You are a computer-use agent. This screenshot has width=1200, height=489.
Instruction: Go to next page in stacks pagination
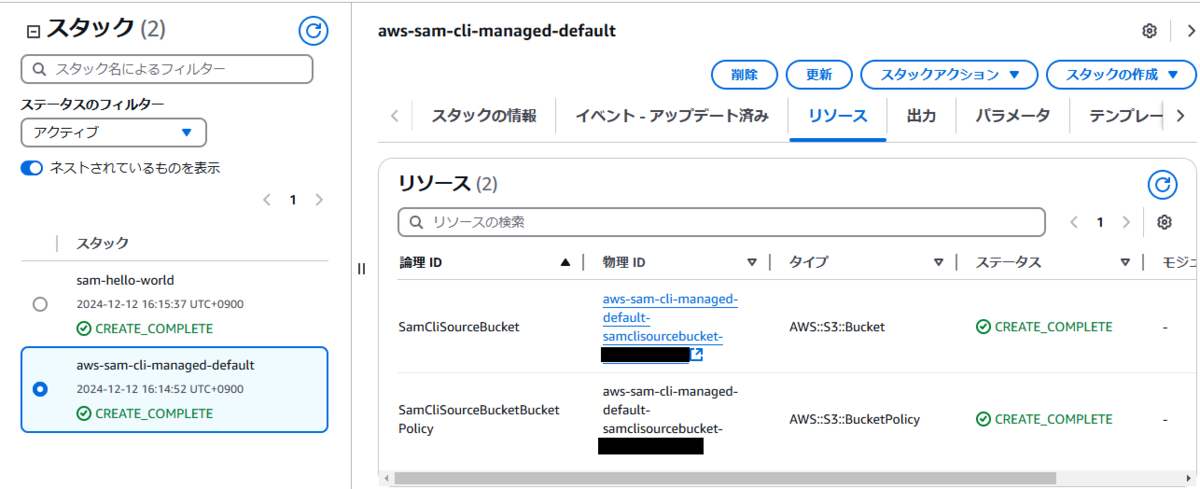(x=319, y=200)
